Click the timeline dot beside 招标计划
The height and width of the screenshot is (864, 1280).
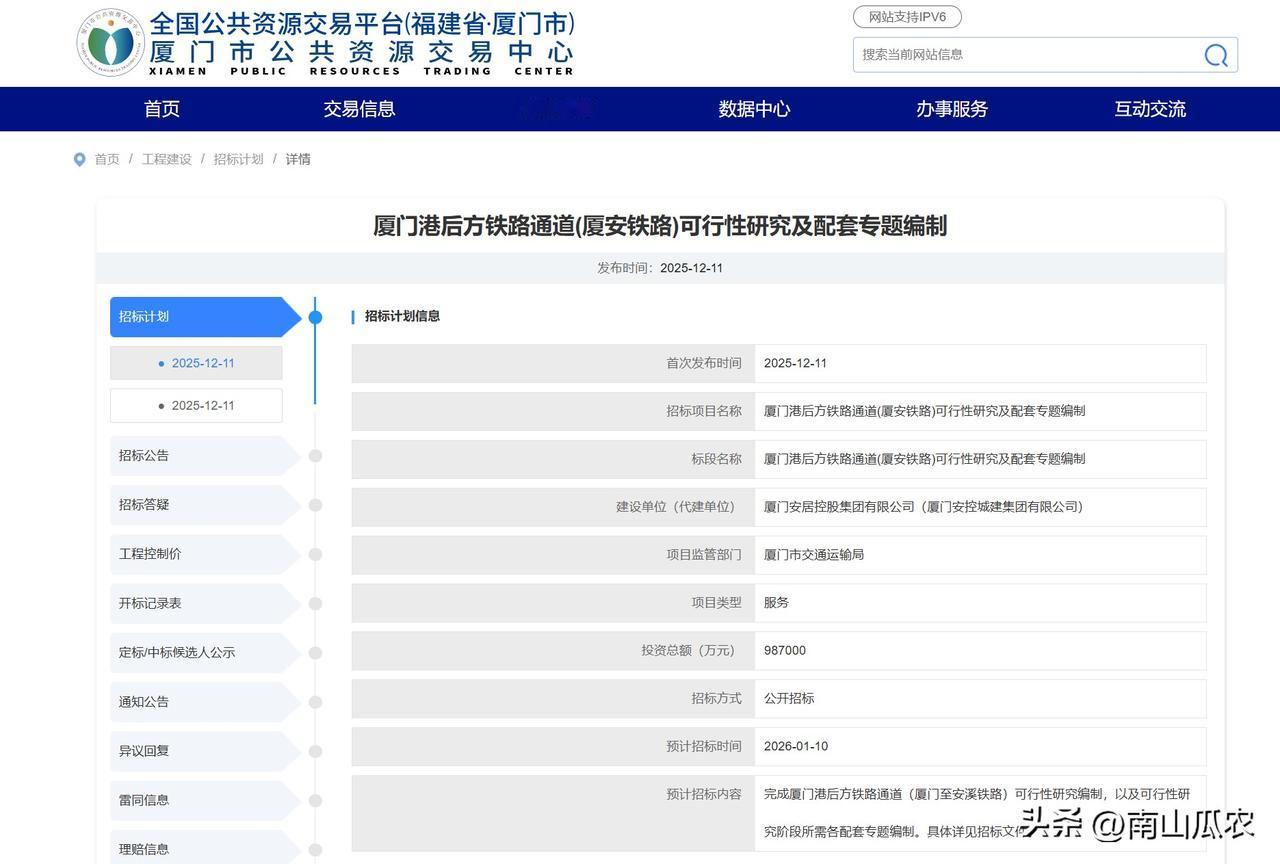(315, 316)
